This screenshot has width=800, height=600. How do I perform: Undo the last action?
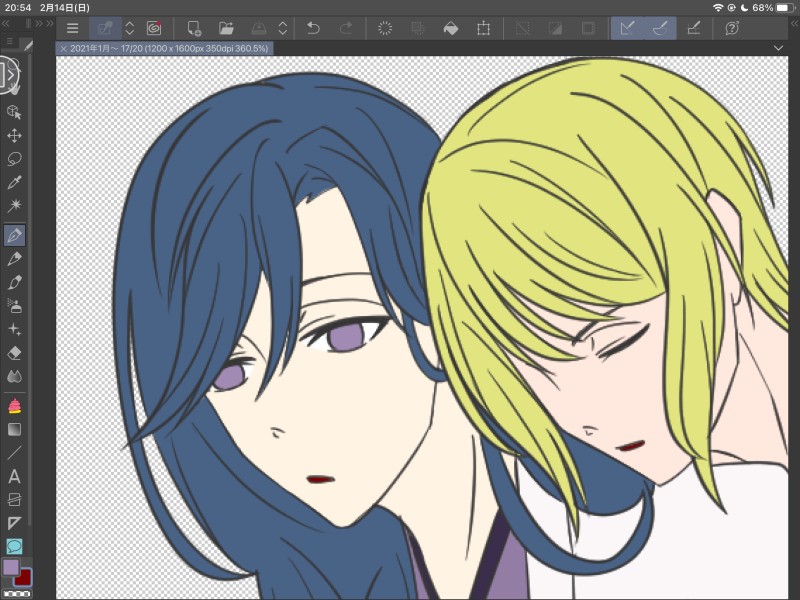tap(313, 28)
